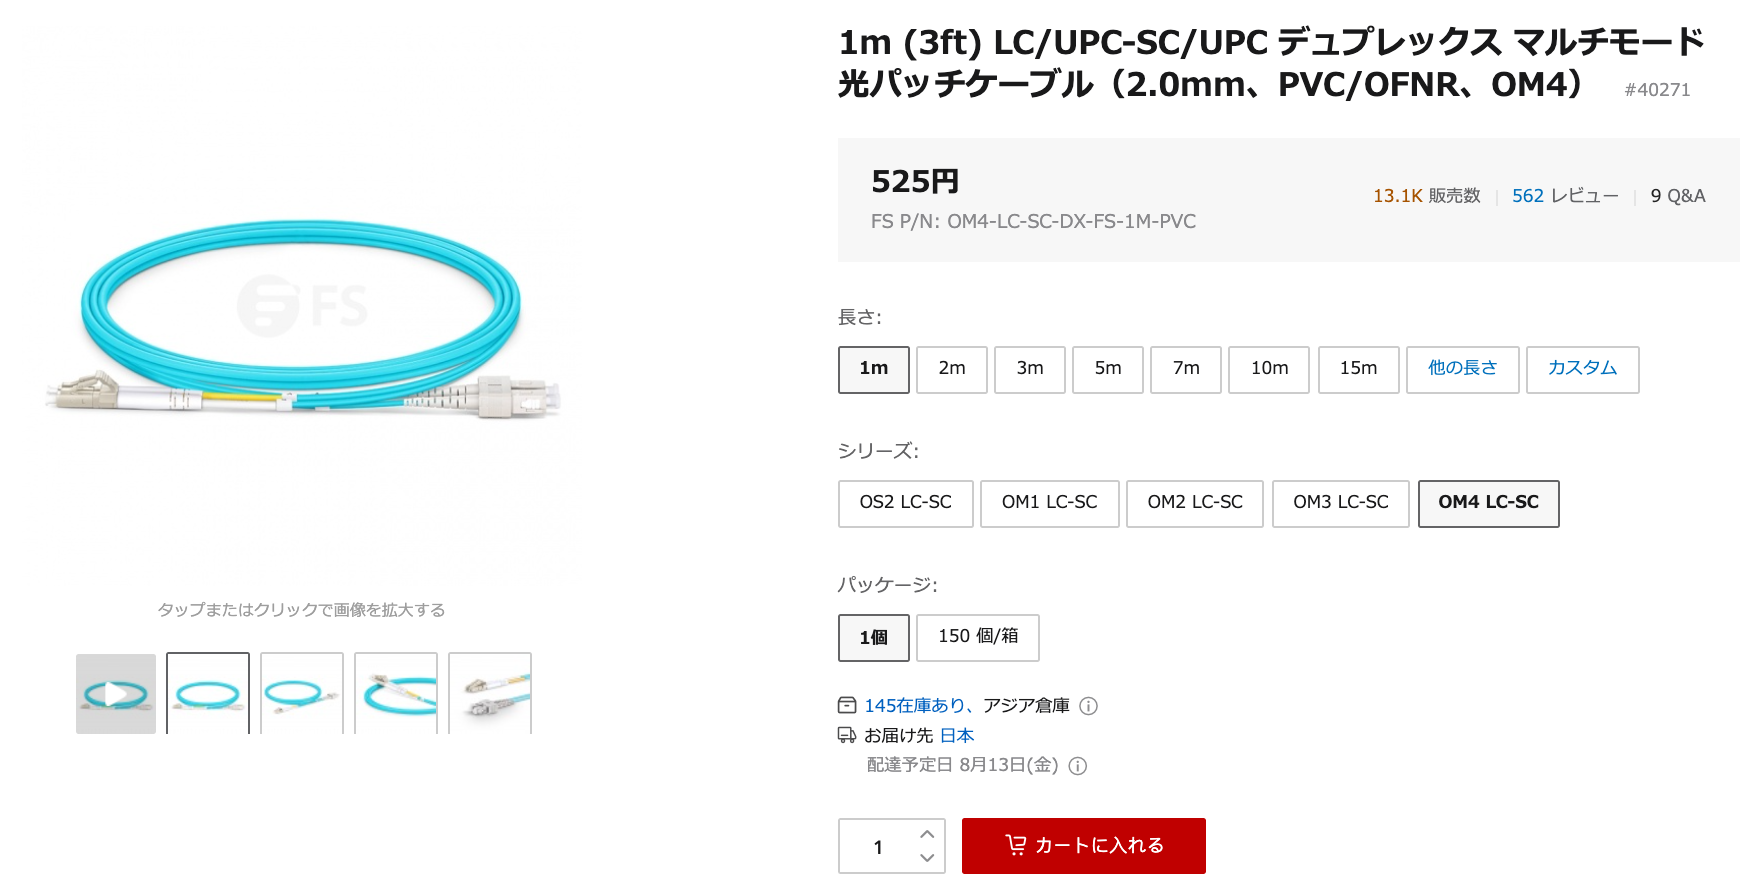Screen dimensions: 1762x896
Task: Click the info icon beside 配達予定日
Action: click(x=1077, y=766)
